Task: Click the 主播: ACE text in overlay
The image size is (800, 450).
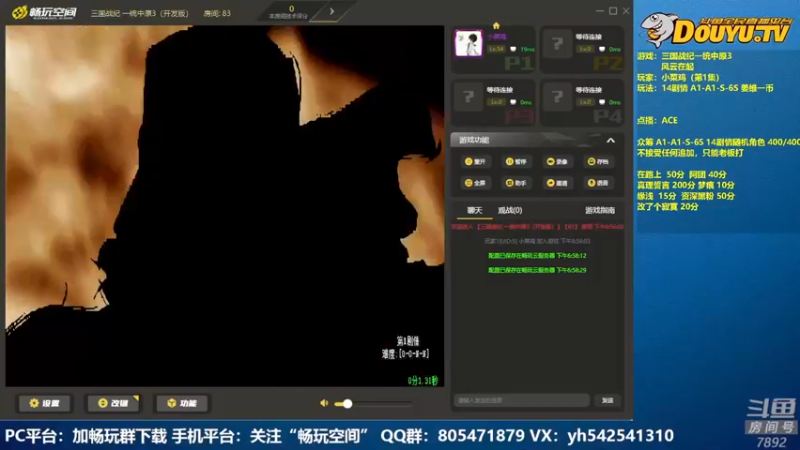Action: (x=657, y=120)
